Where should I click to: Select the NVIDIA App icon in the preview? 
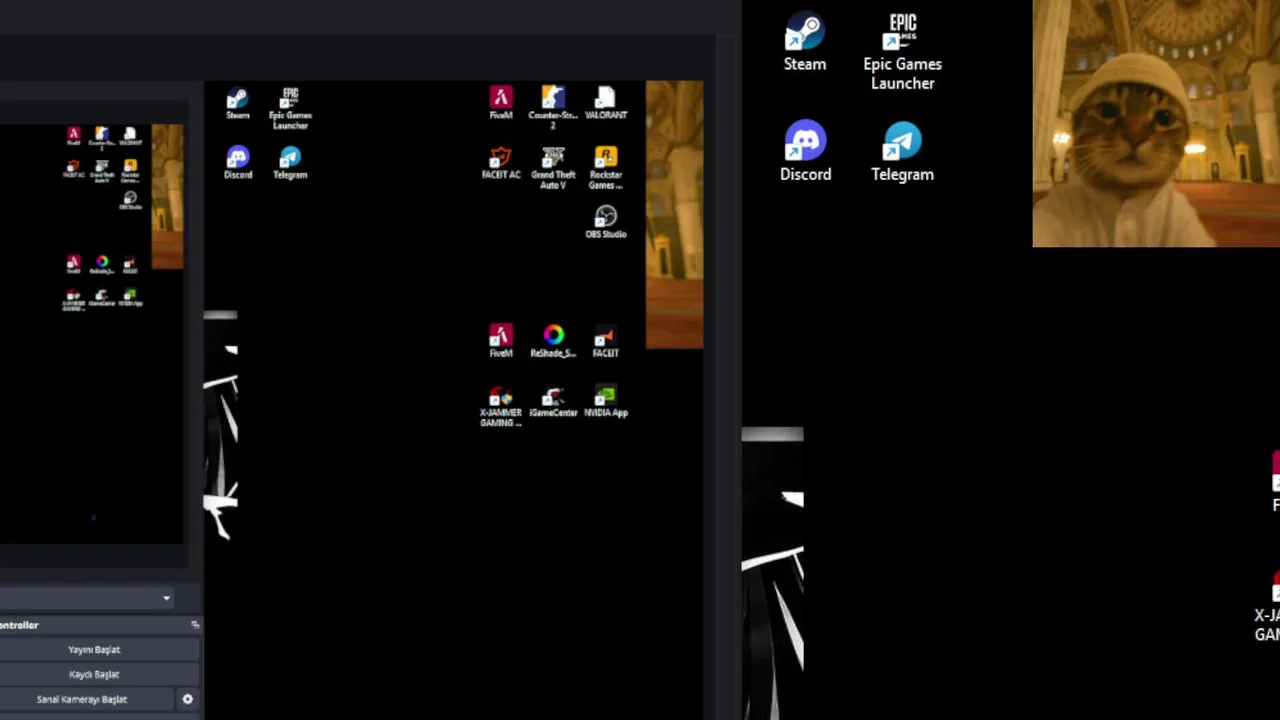click(605, 401)
